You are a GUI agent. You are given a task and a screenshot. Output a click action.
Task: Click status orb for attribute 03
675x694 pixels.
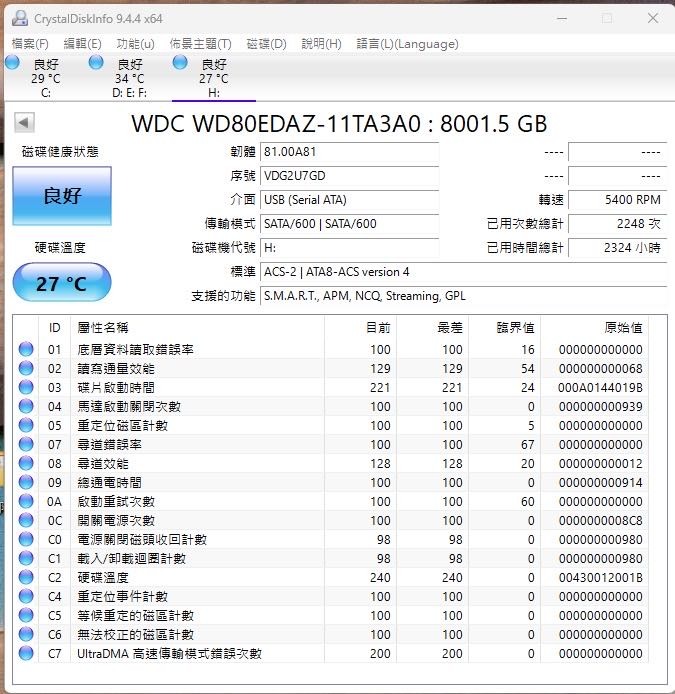(26, 387)
